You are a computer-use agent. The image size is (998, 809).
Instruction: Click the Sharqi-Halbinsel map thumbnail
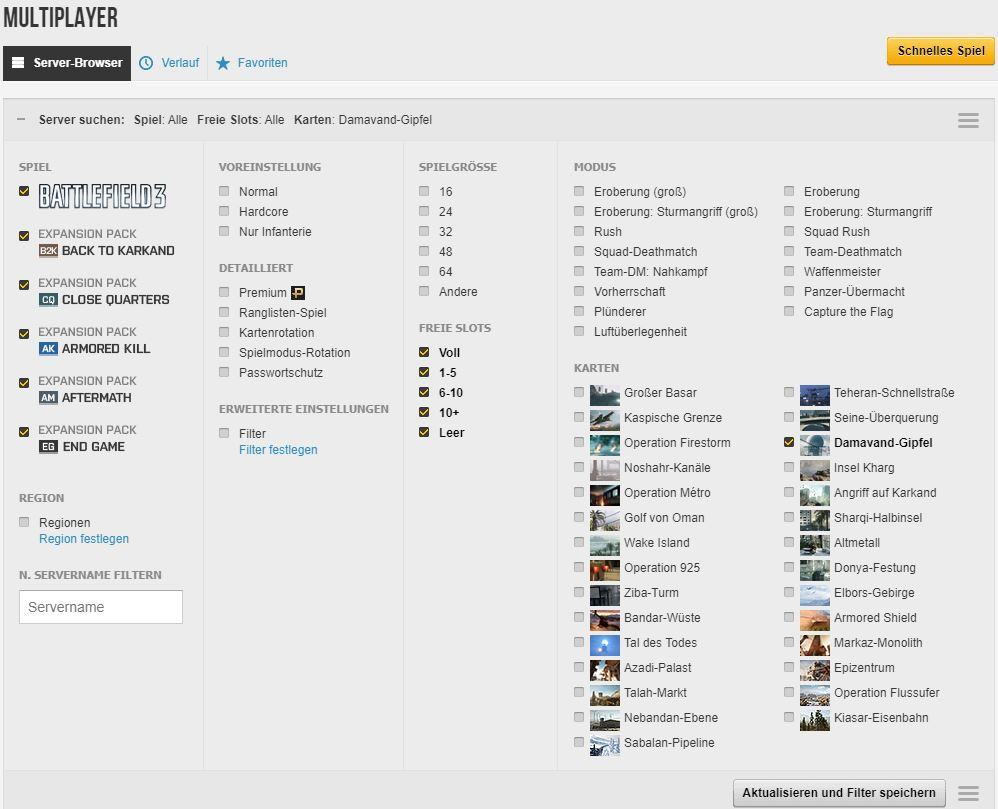tap(815, 520)
